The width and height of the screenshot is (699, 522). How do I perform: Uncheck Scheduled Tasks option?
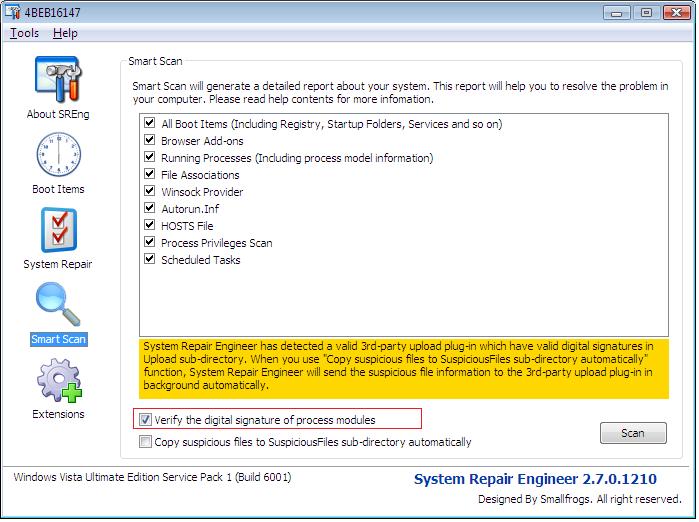pyautogui.click(x=150, y=259)
